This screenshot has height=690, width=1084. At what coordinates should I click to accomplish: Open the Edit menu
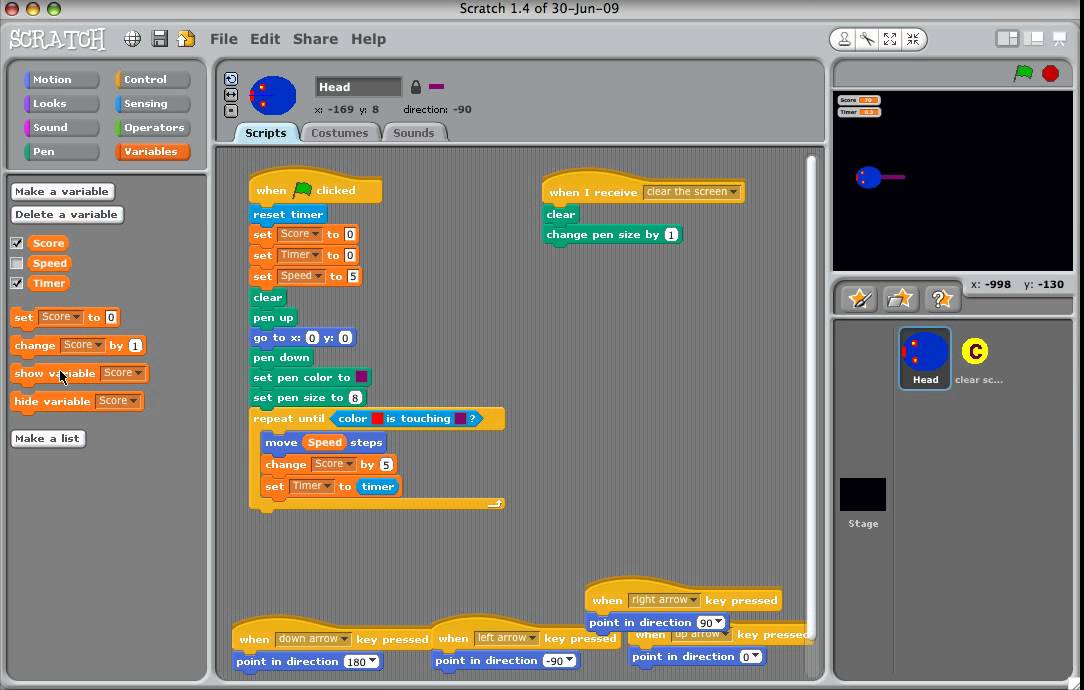tap(265, 39)
